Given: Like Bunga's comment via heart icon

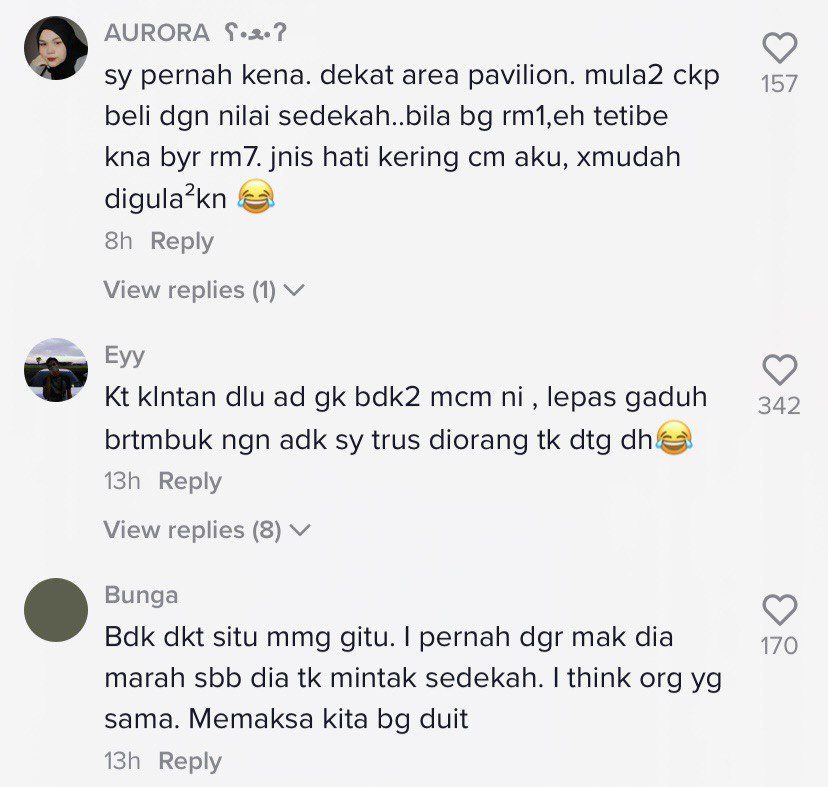Looking at the screenshot, I should (779, 609).
